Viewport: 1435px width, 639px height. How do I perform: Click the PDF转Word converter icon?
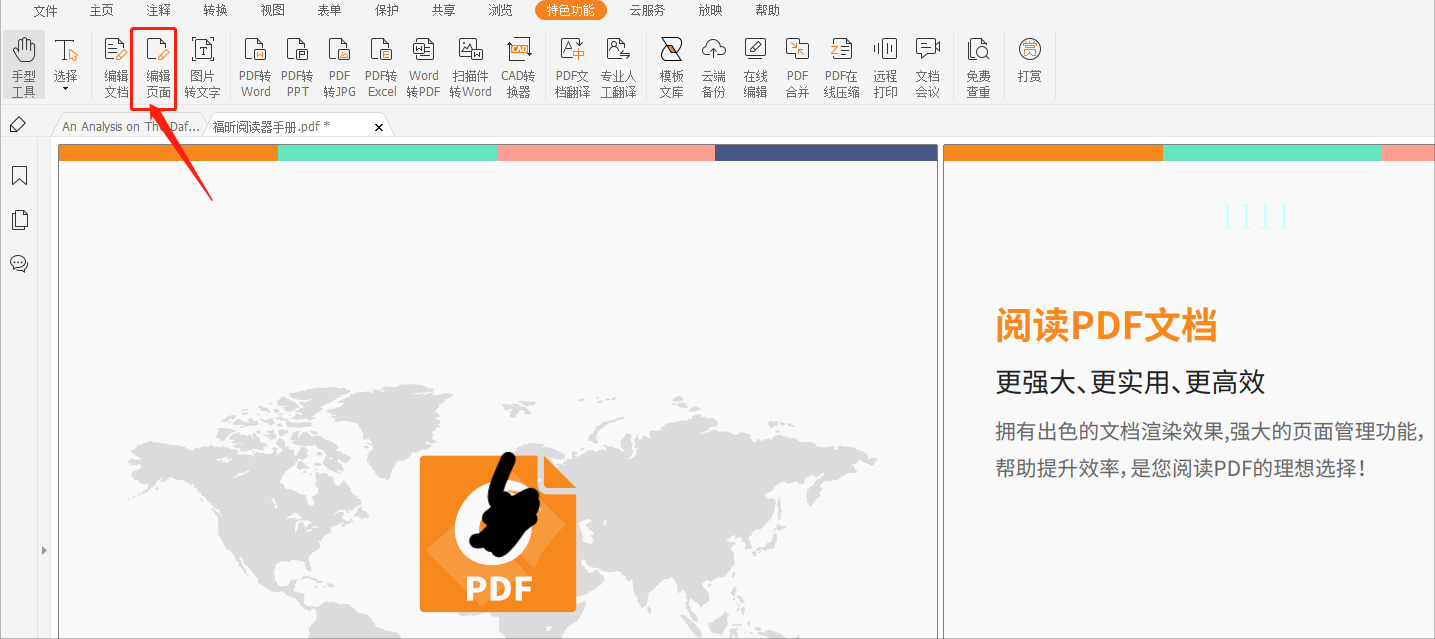255,67
